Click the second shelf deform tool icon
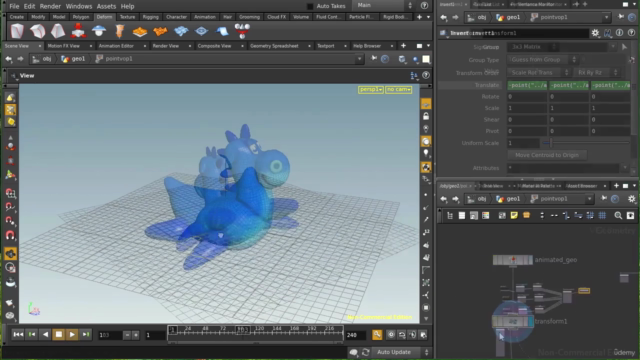Screen dimensions: 640x360 [38, 31]
